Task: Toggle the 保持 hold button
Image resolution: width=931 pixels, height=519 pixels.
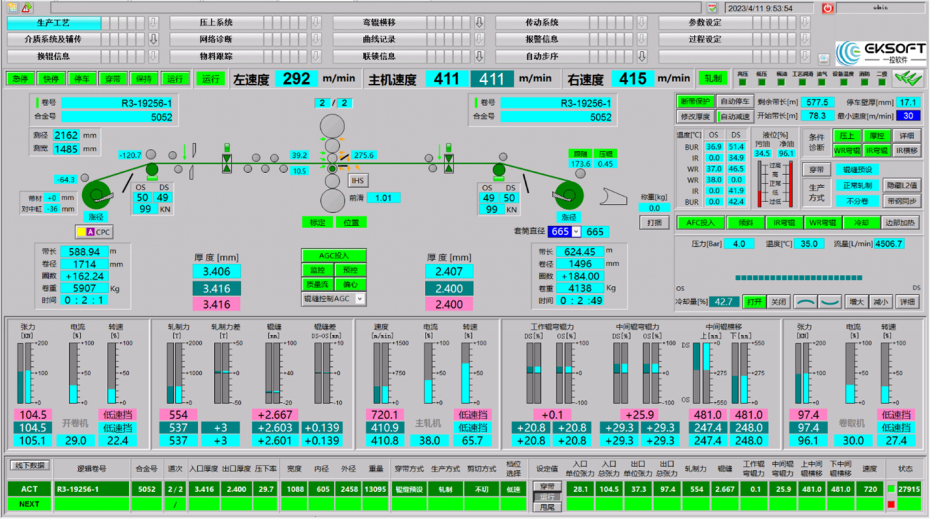Action: pyautogui.click(x=144, y=78)
